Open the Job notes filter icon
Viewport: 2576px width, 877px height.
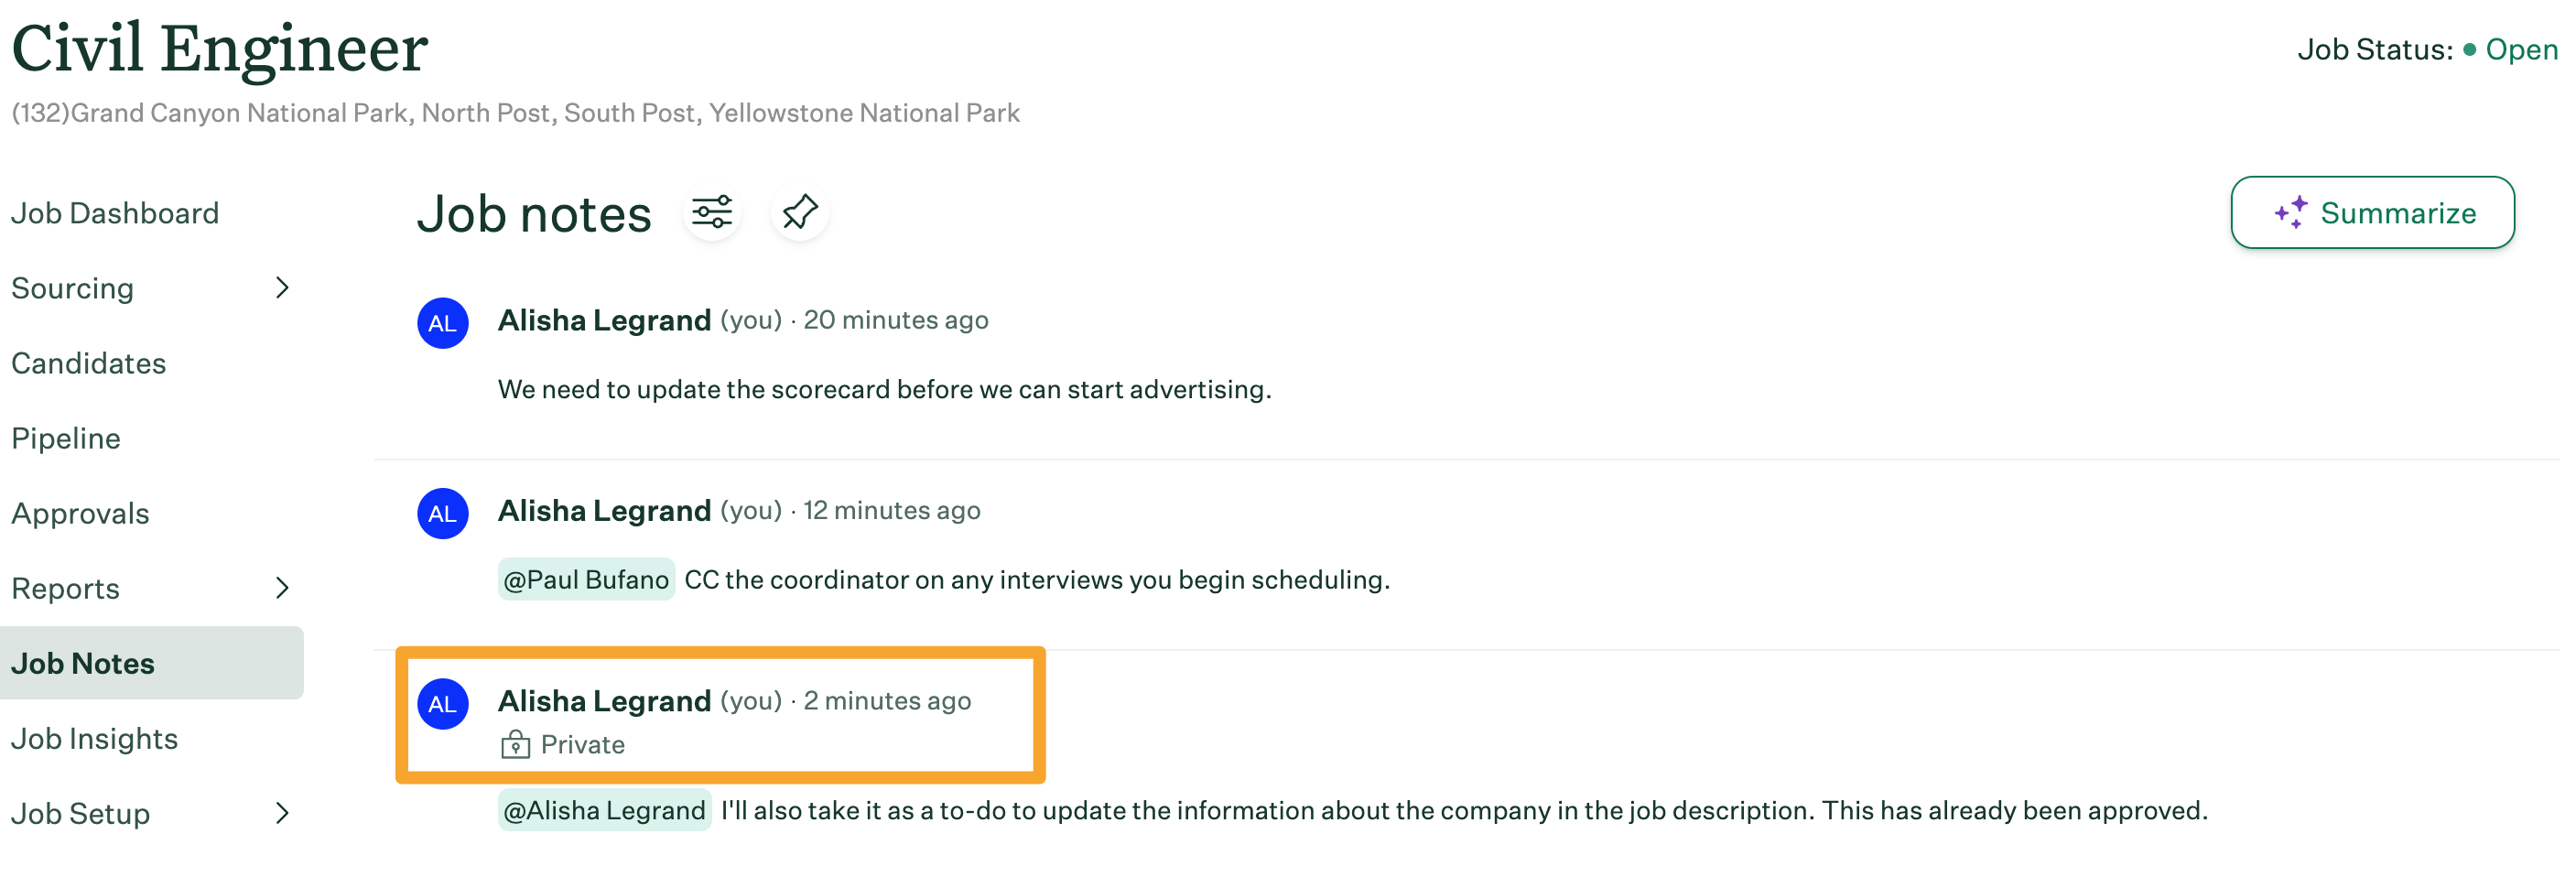pyautogui.click(x=712, y=212)
